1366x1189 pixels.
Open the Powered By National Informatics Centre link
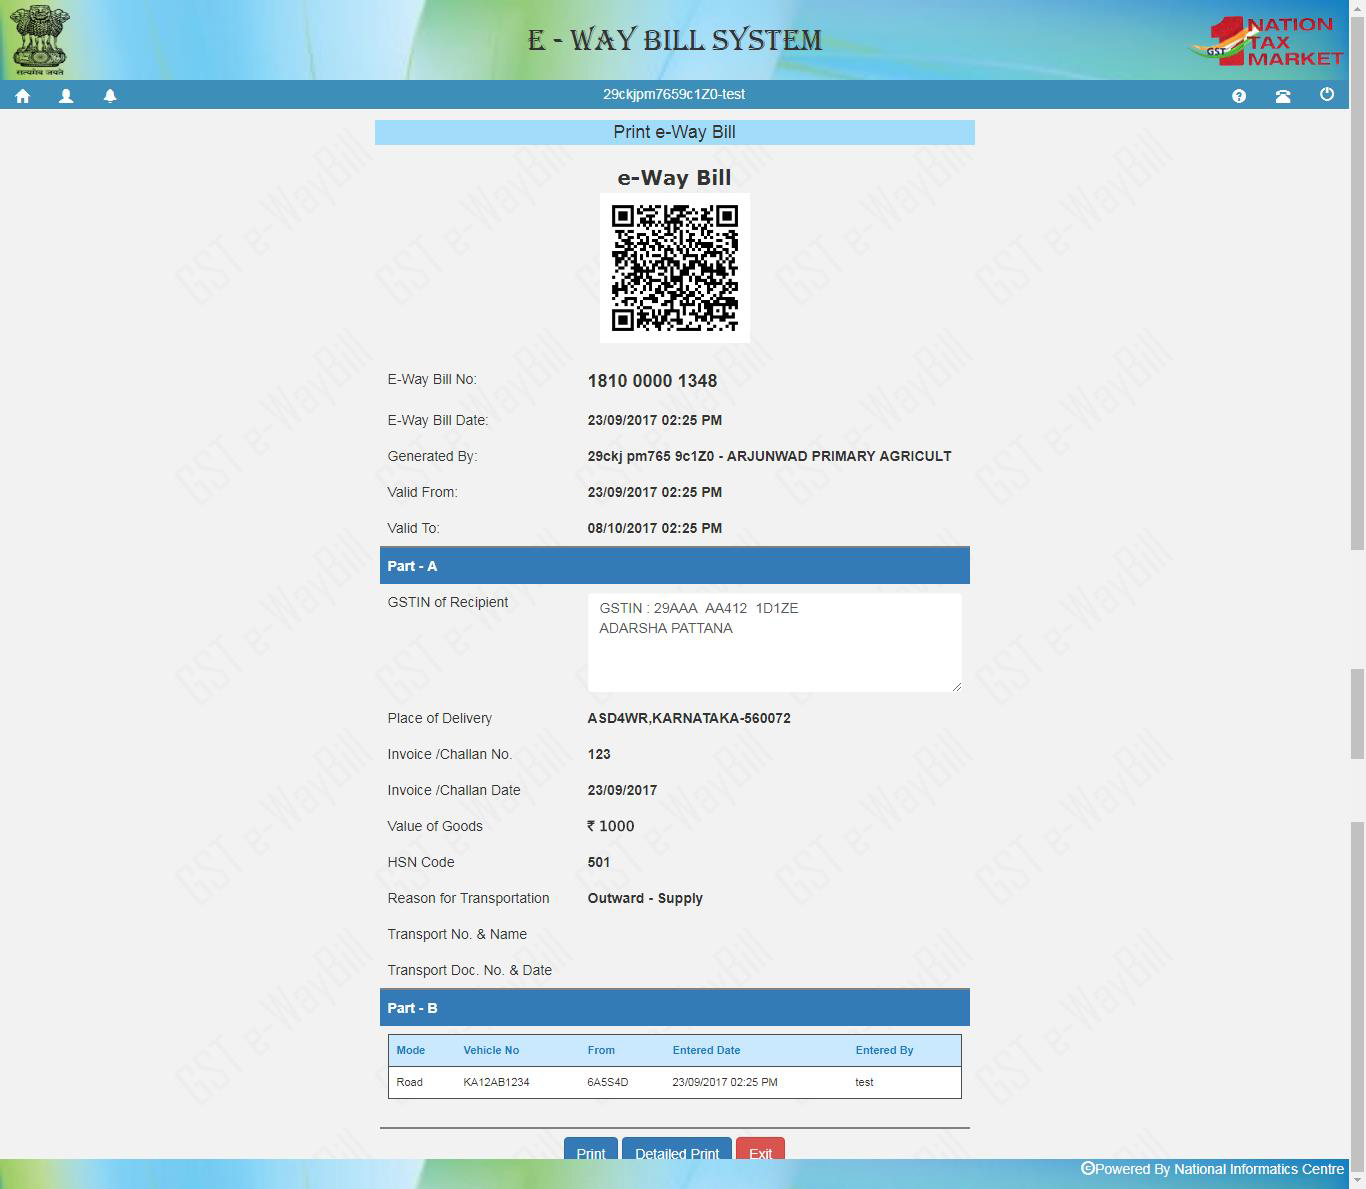pyautogui.click(x=1218, y=1168)
